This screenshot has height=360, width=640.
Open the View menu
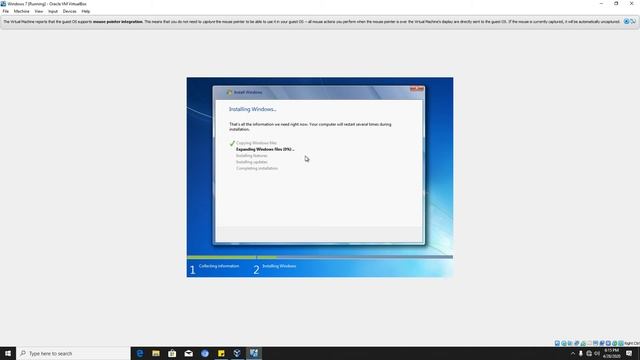39,11
